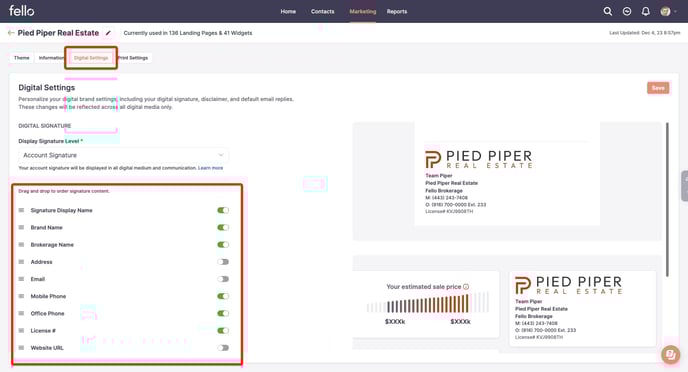Open the circular activity icon beside search
The height and width of the screenshot is (372, 688).
627,11
